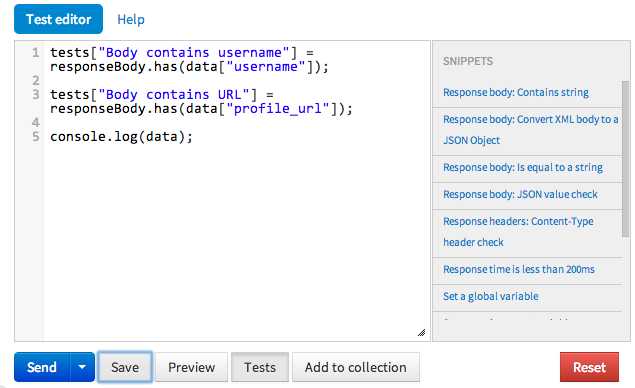
Task: Place cursor on console.log(data) line
Action: 121,136
